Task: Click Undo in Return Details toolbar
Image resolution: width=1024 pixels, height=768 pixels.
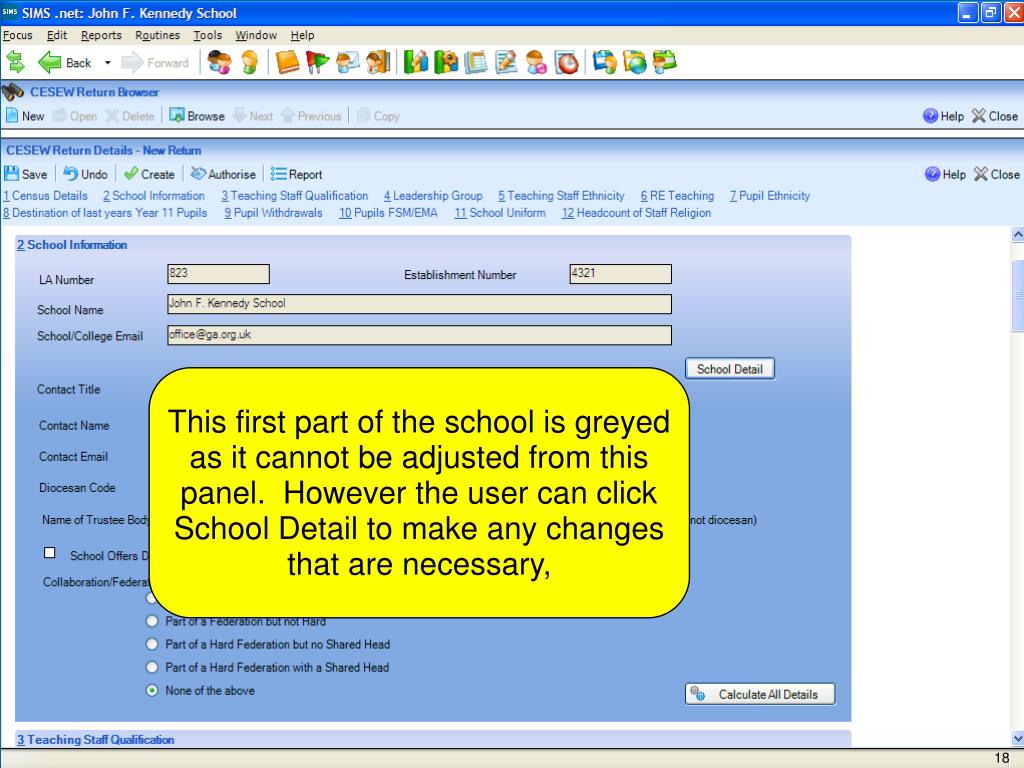Action: point(86,174)
